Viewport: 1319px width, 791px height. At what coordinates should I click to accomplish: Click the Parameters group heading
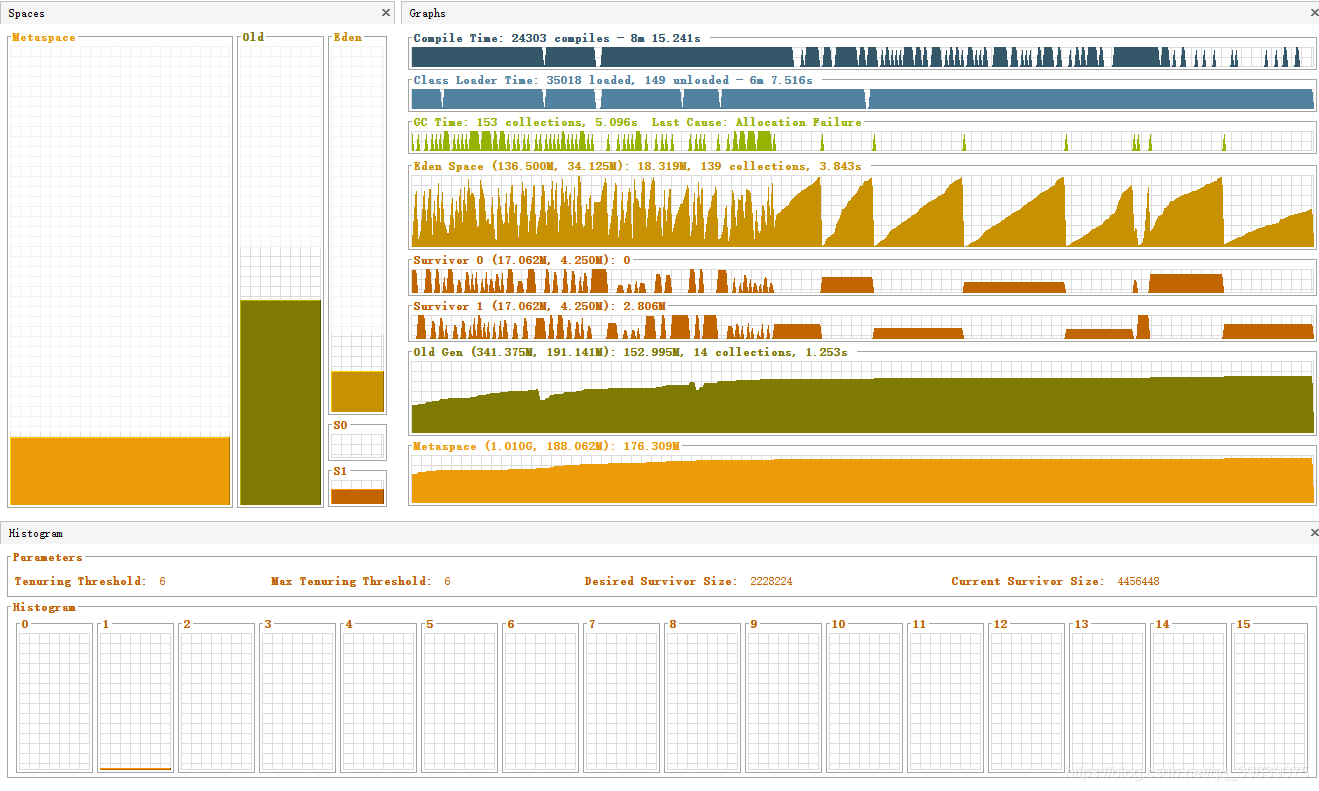click(48, 557)
